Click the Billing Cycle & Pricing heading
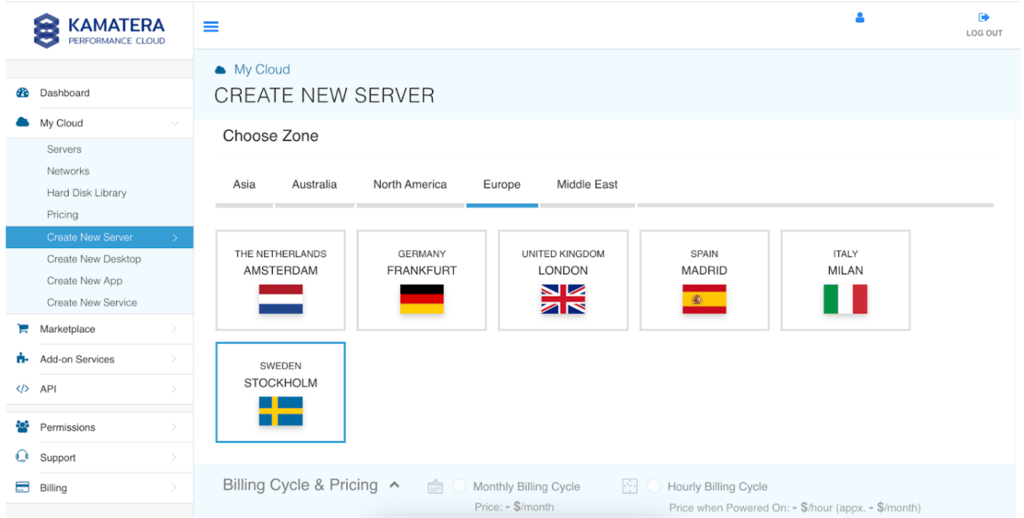Viewport: 1024px width, 518px height. point(300,485)
